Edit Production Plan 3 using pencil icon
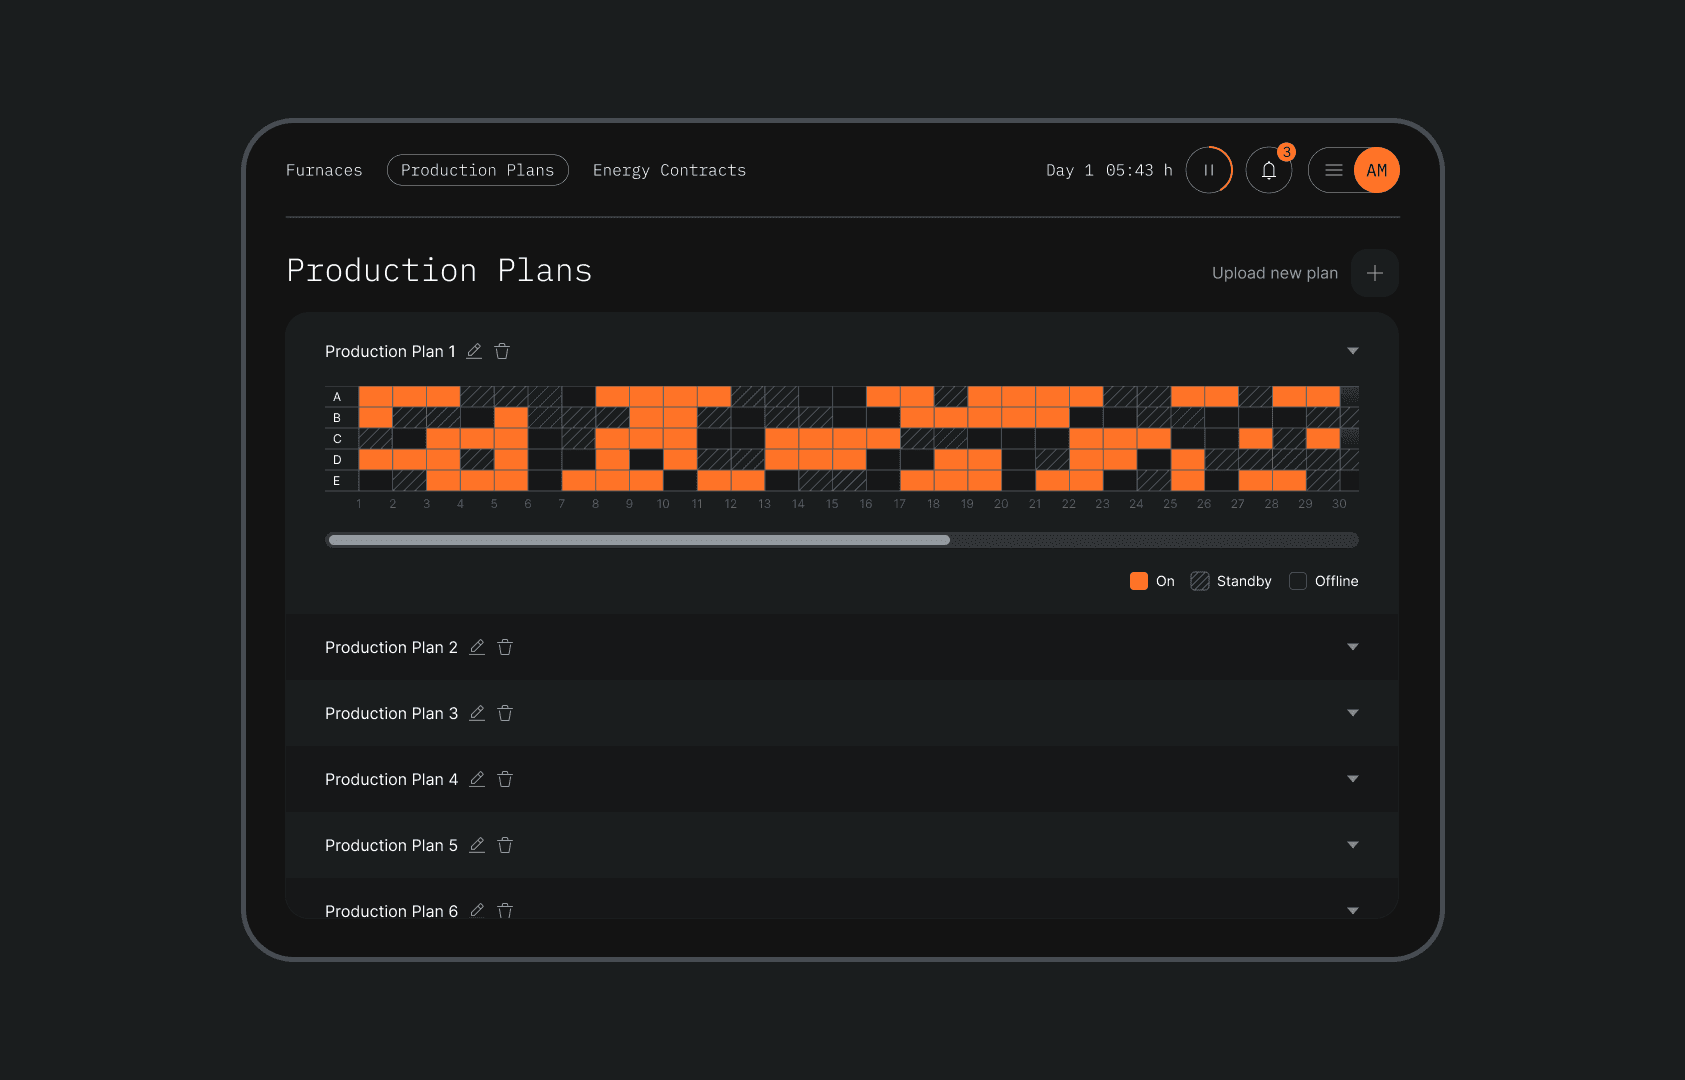Screen dimensions: 1685x1080 click(x=477, y=713)
